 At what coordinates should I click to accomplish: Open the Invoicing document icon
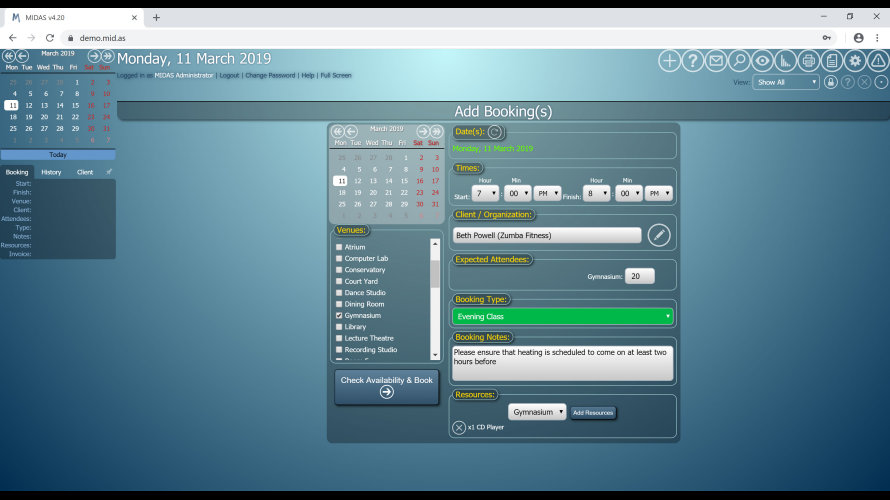click(x=832, y=61)
